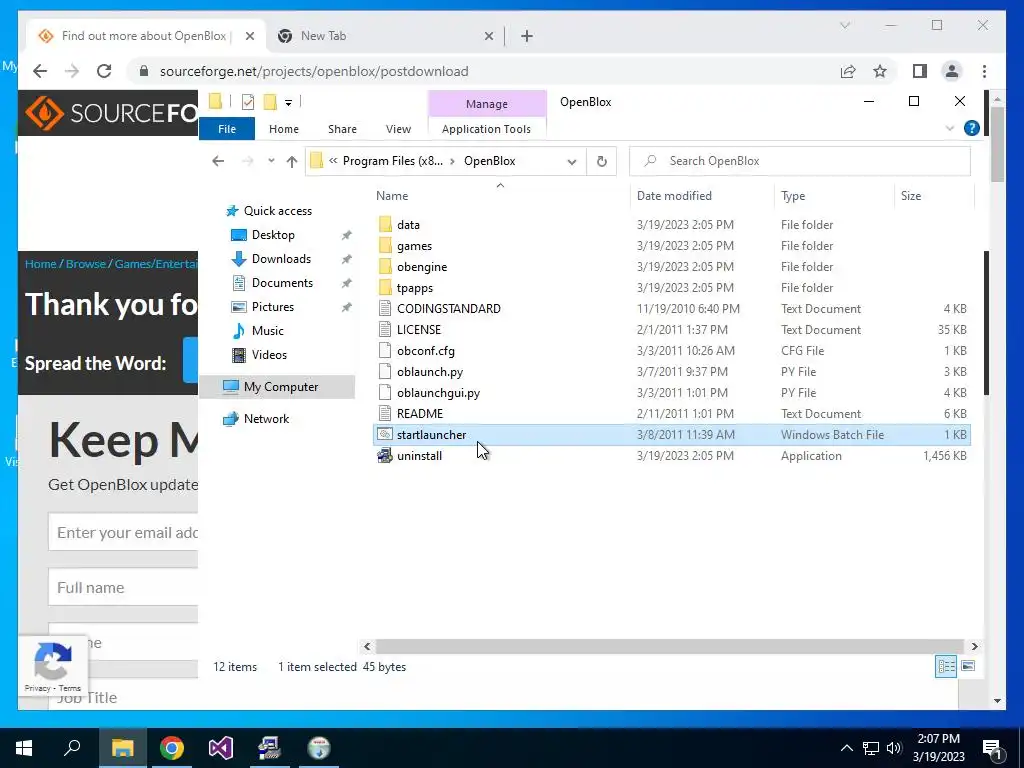Show hidden system tray icons

click(846, 748)
